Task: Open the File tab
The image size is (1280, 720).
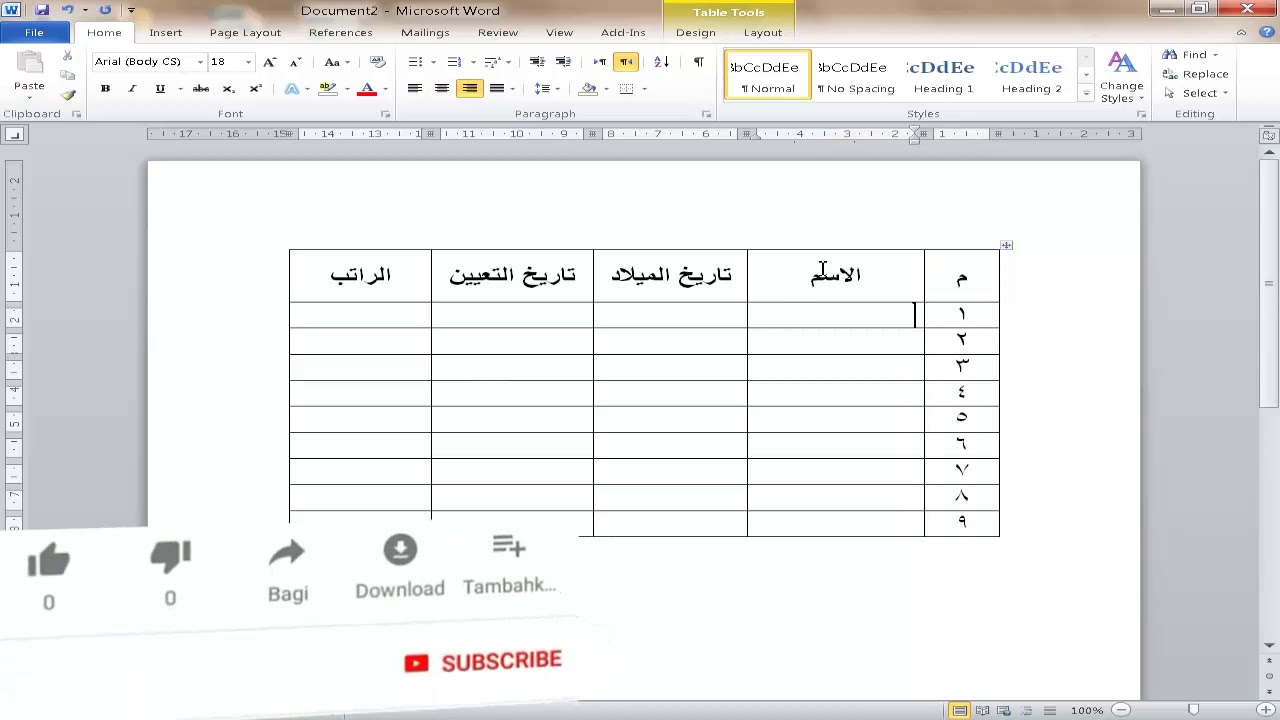Action: coord(34,32)
